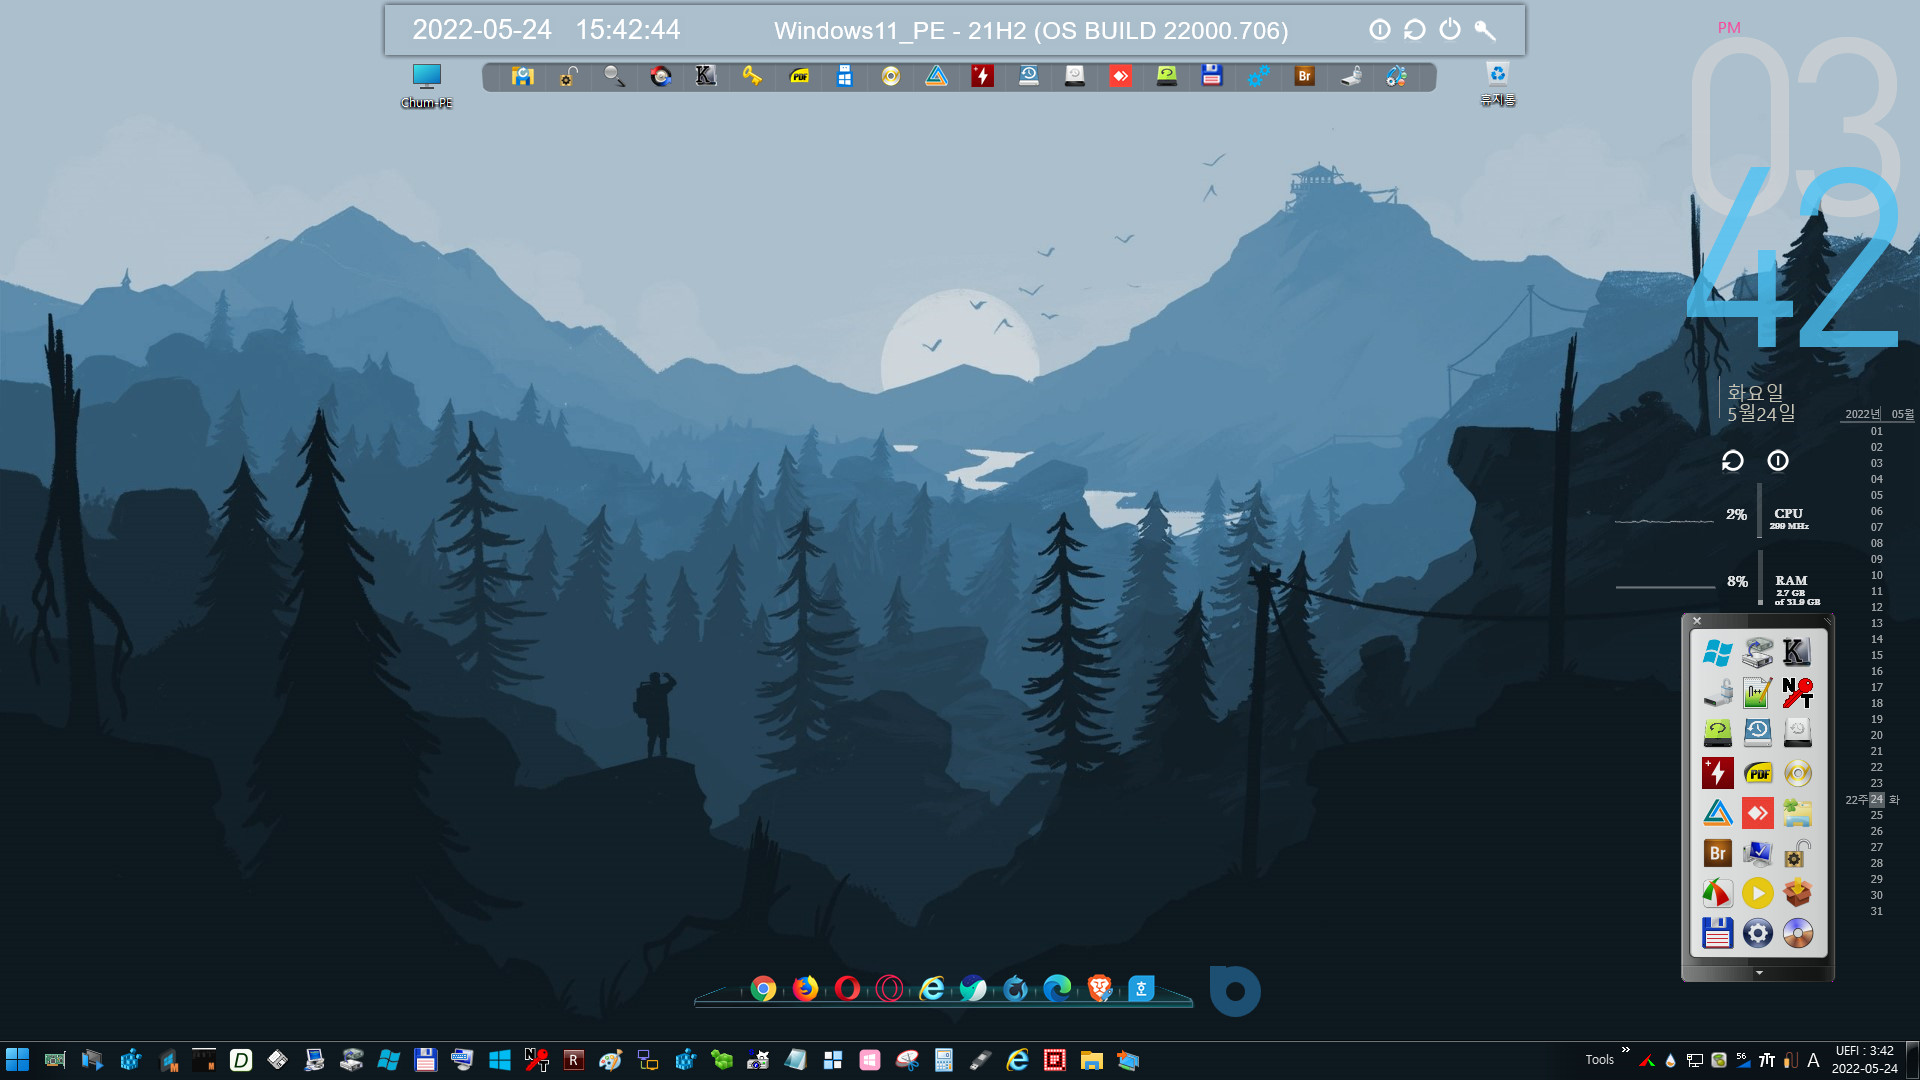The width and height of the screenshot is (1920, 1080).
Task: Open the padlock gear icon in top toolbar
Action: point(568,76)
